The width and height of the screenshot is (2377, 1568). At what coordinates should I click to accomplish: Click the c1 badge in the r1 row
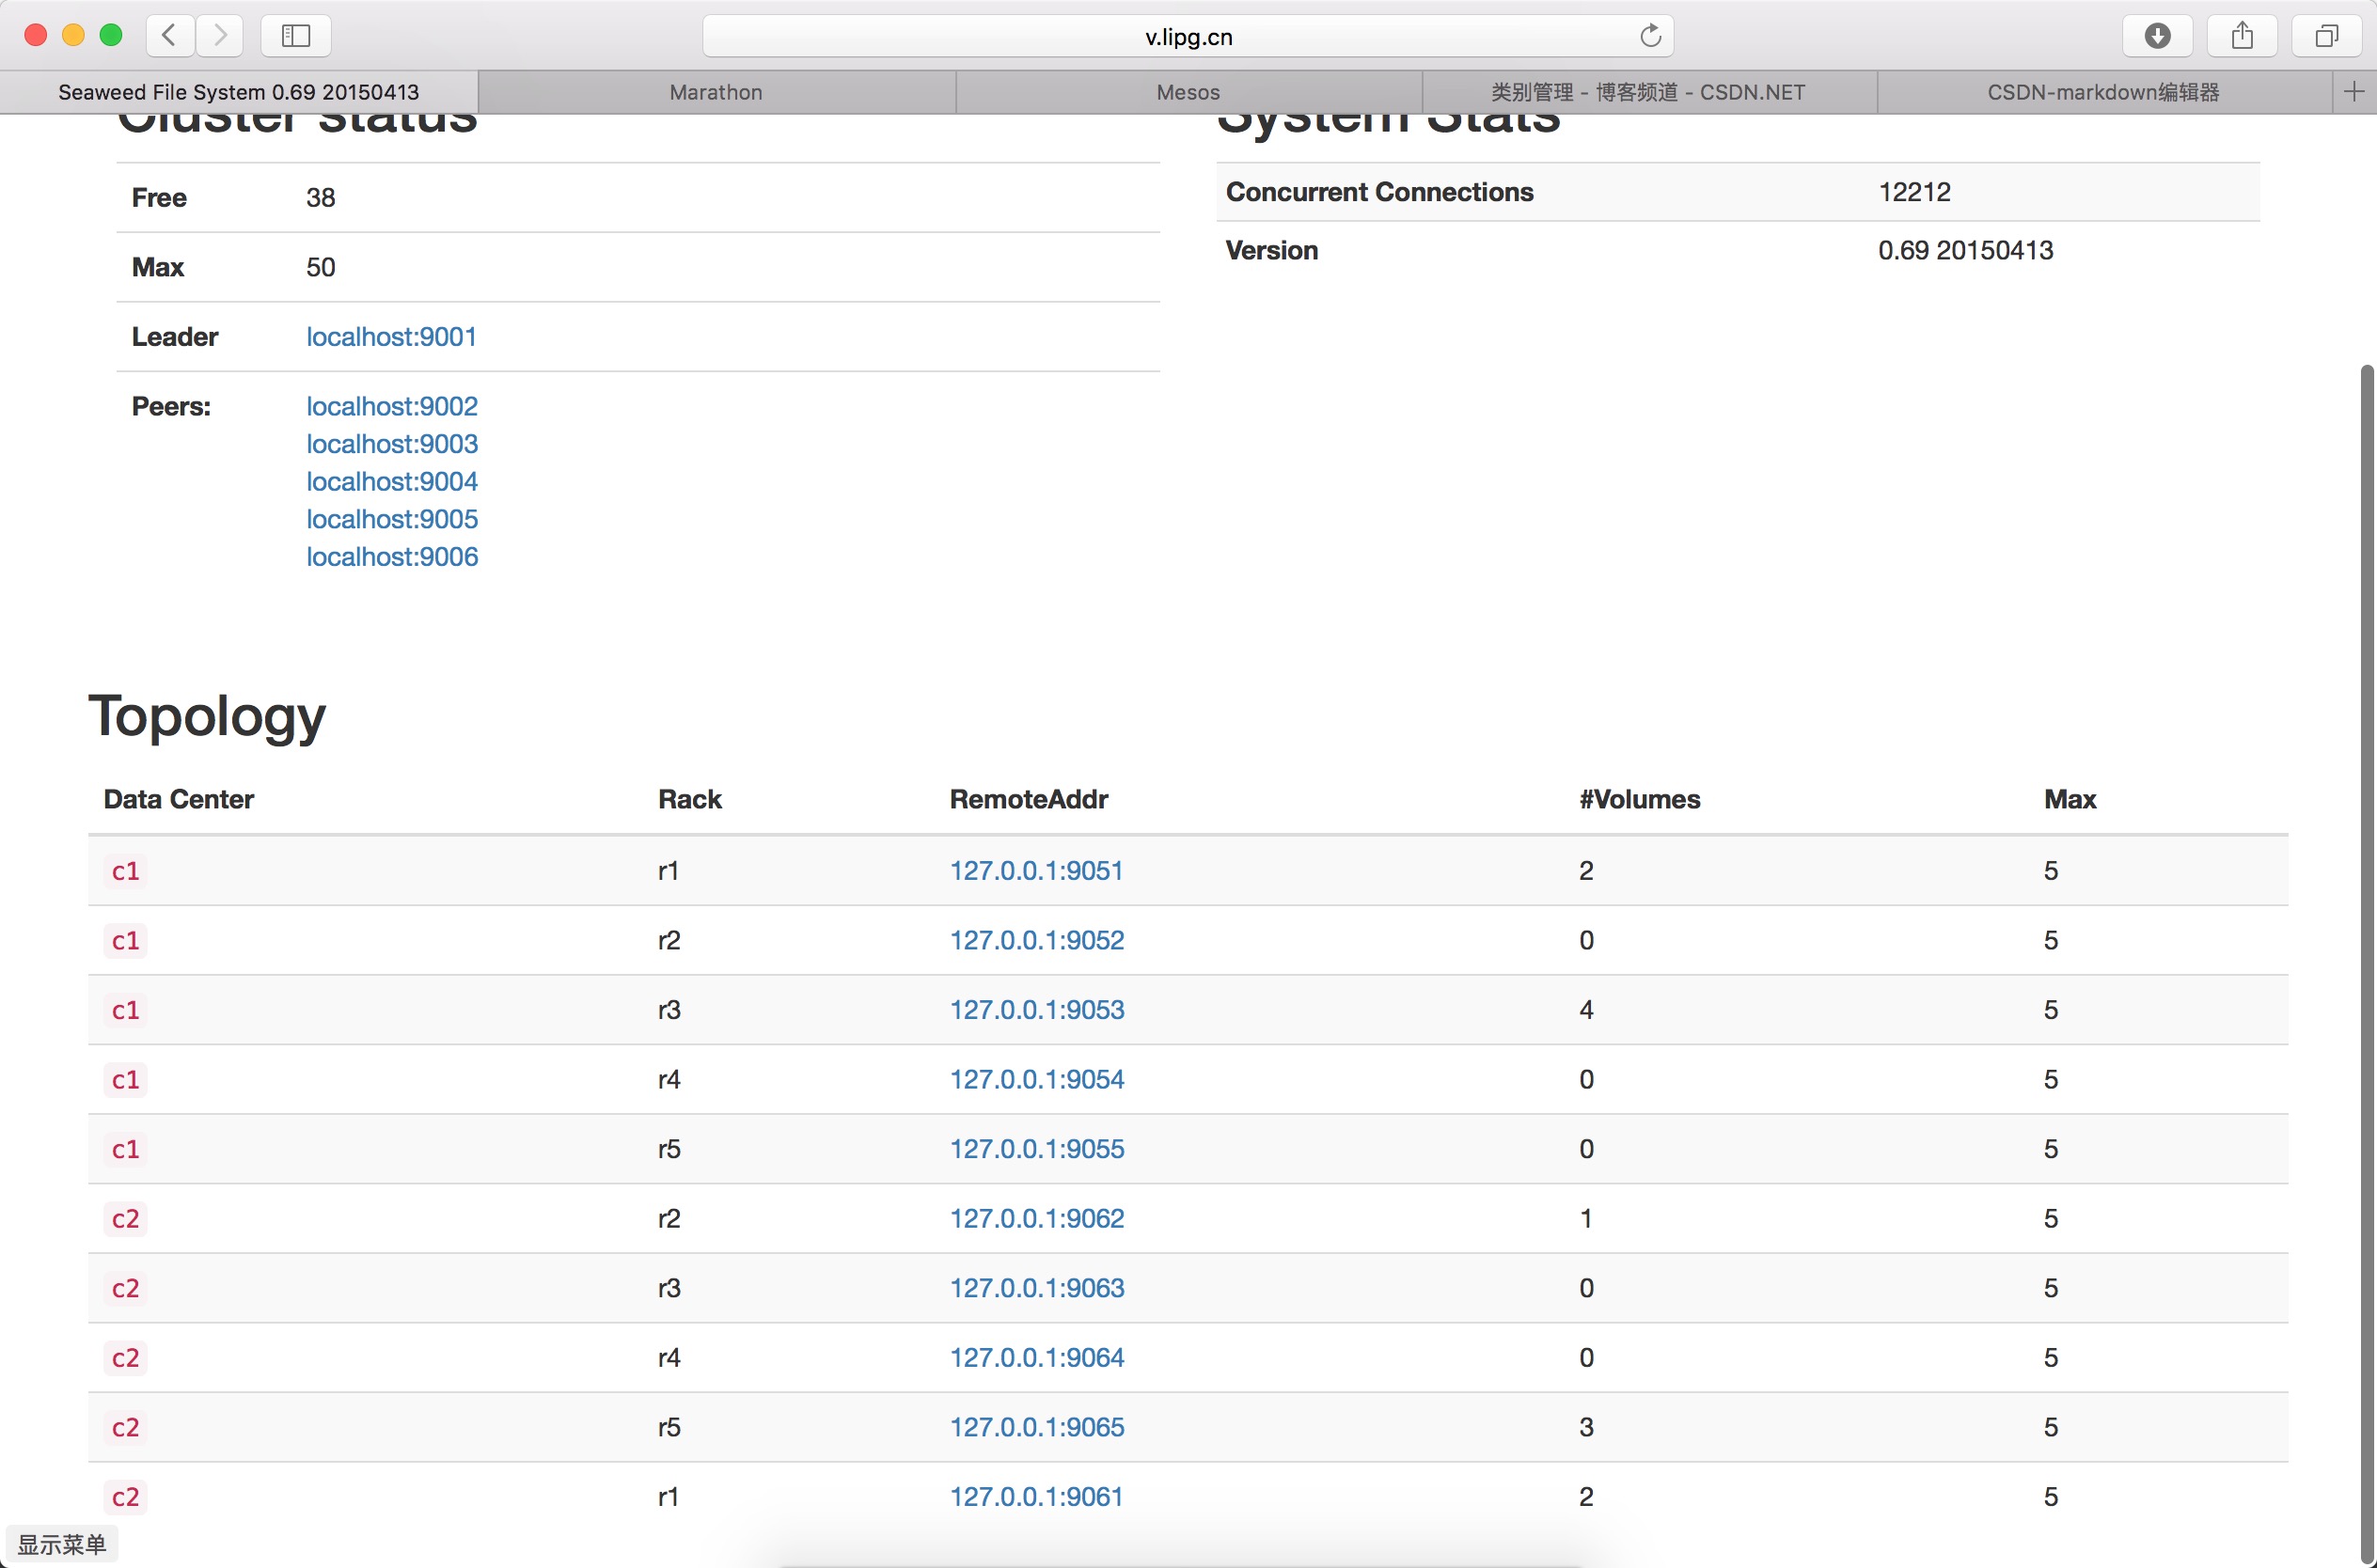click(x=126, y=871)
